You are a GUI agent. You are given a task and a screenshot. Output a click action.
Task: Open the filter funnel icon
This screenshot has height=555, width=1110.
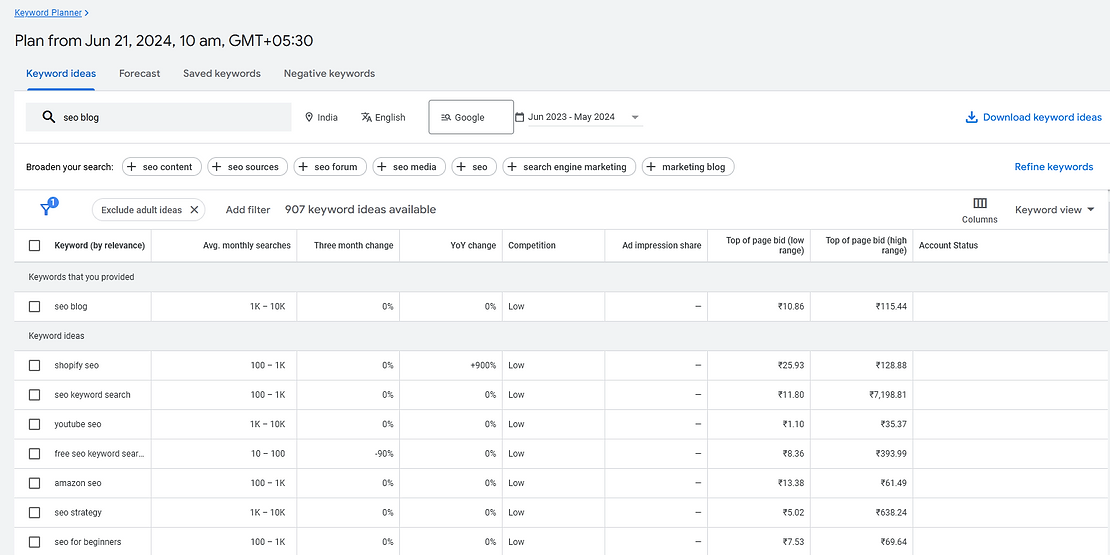tap(47, 208)
